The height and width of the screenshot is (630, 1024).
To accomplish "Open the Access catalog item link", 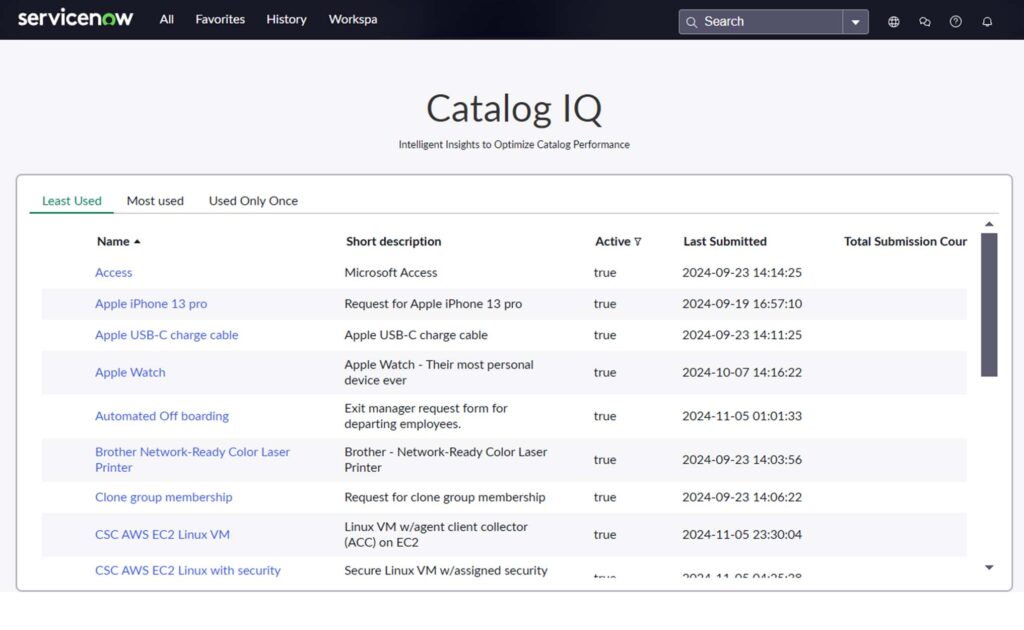I will click(114, 272).
